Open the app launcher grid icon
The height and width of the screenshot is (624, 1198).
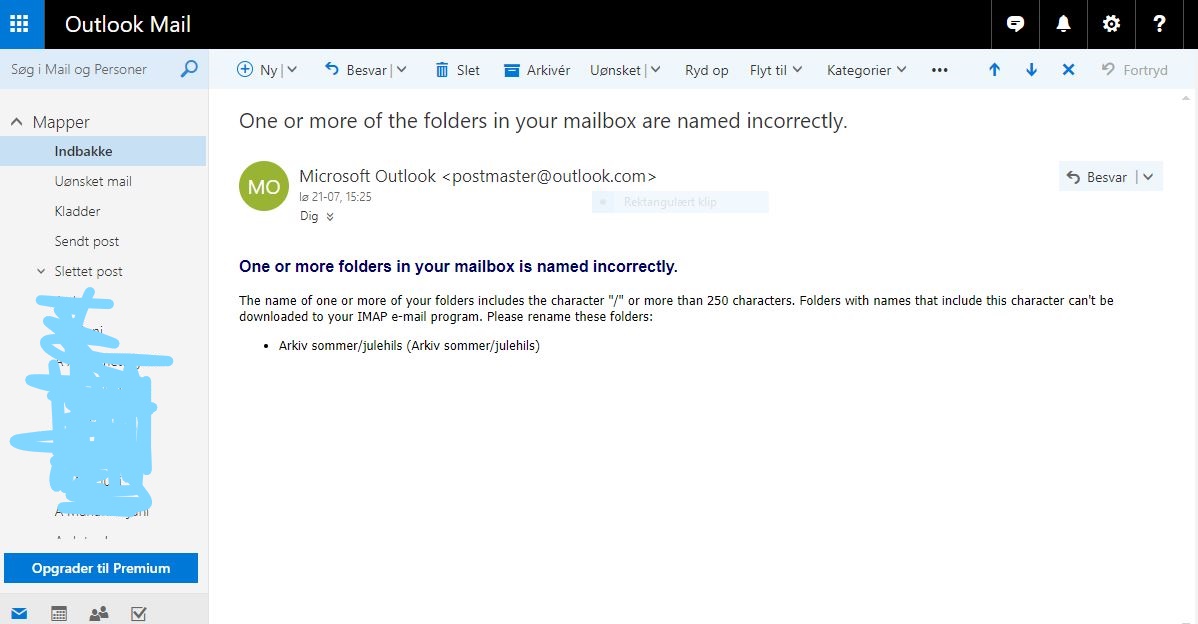[19, 24]
